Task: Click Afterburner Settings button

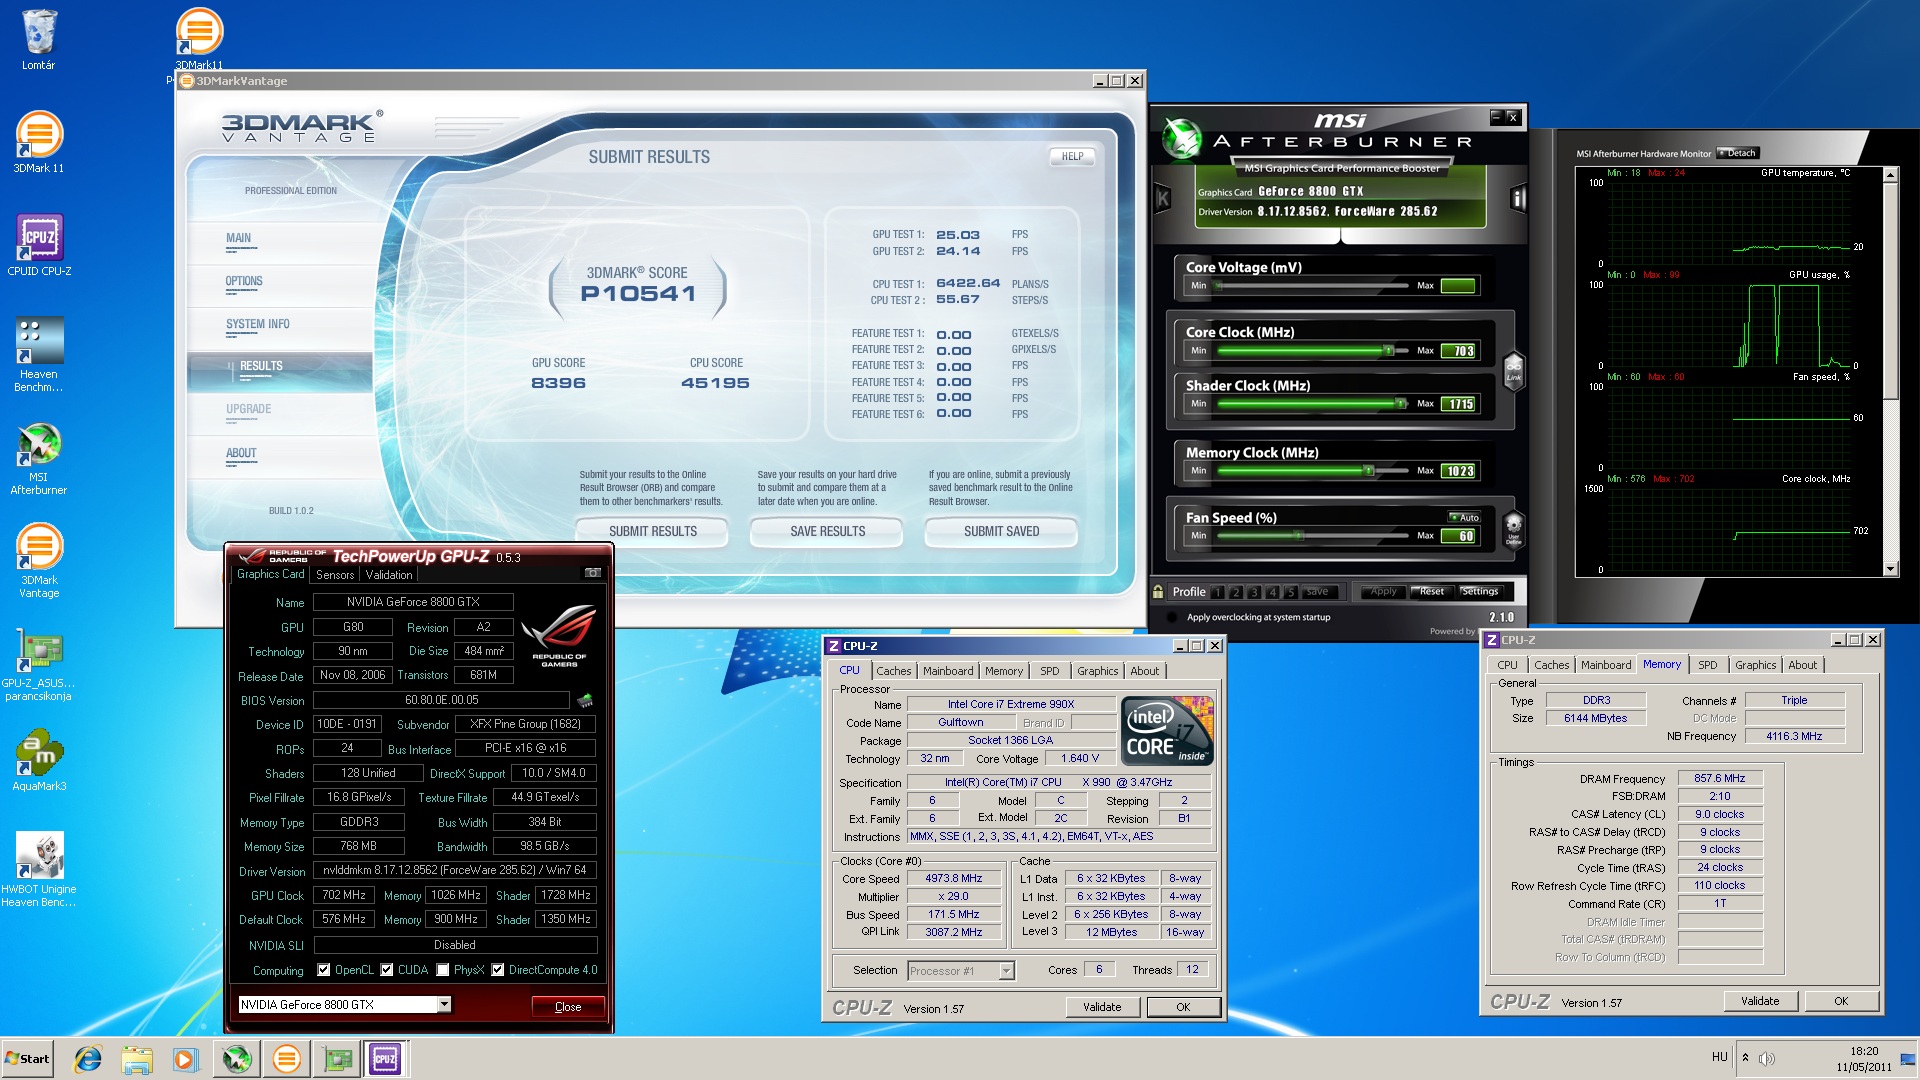Action: (1480, 592)
